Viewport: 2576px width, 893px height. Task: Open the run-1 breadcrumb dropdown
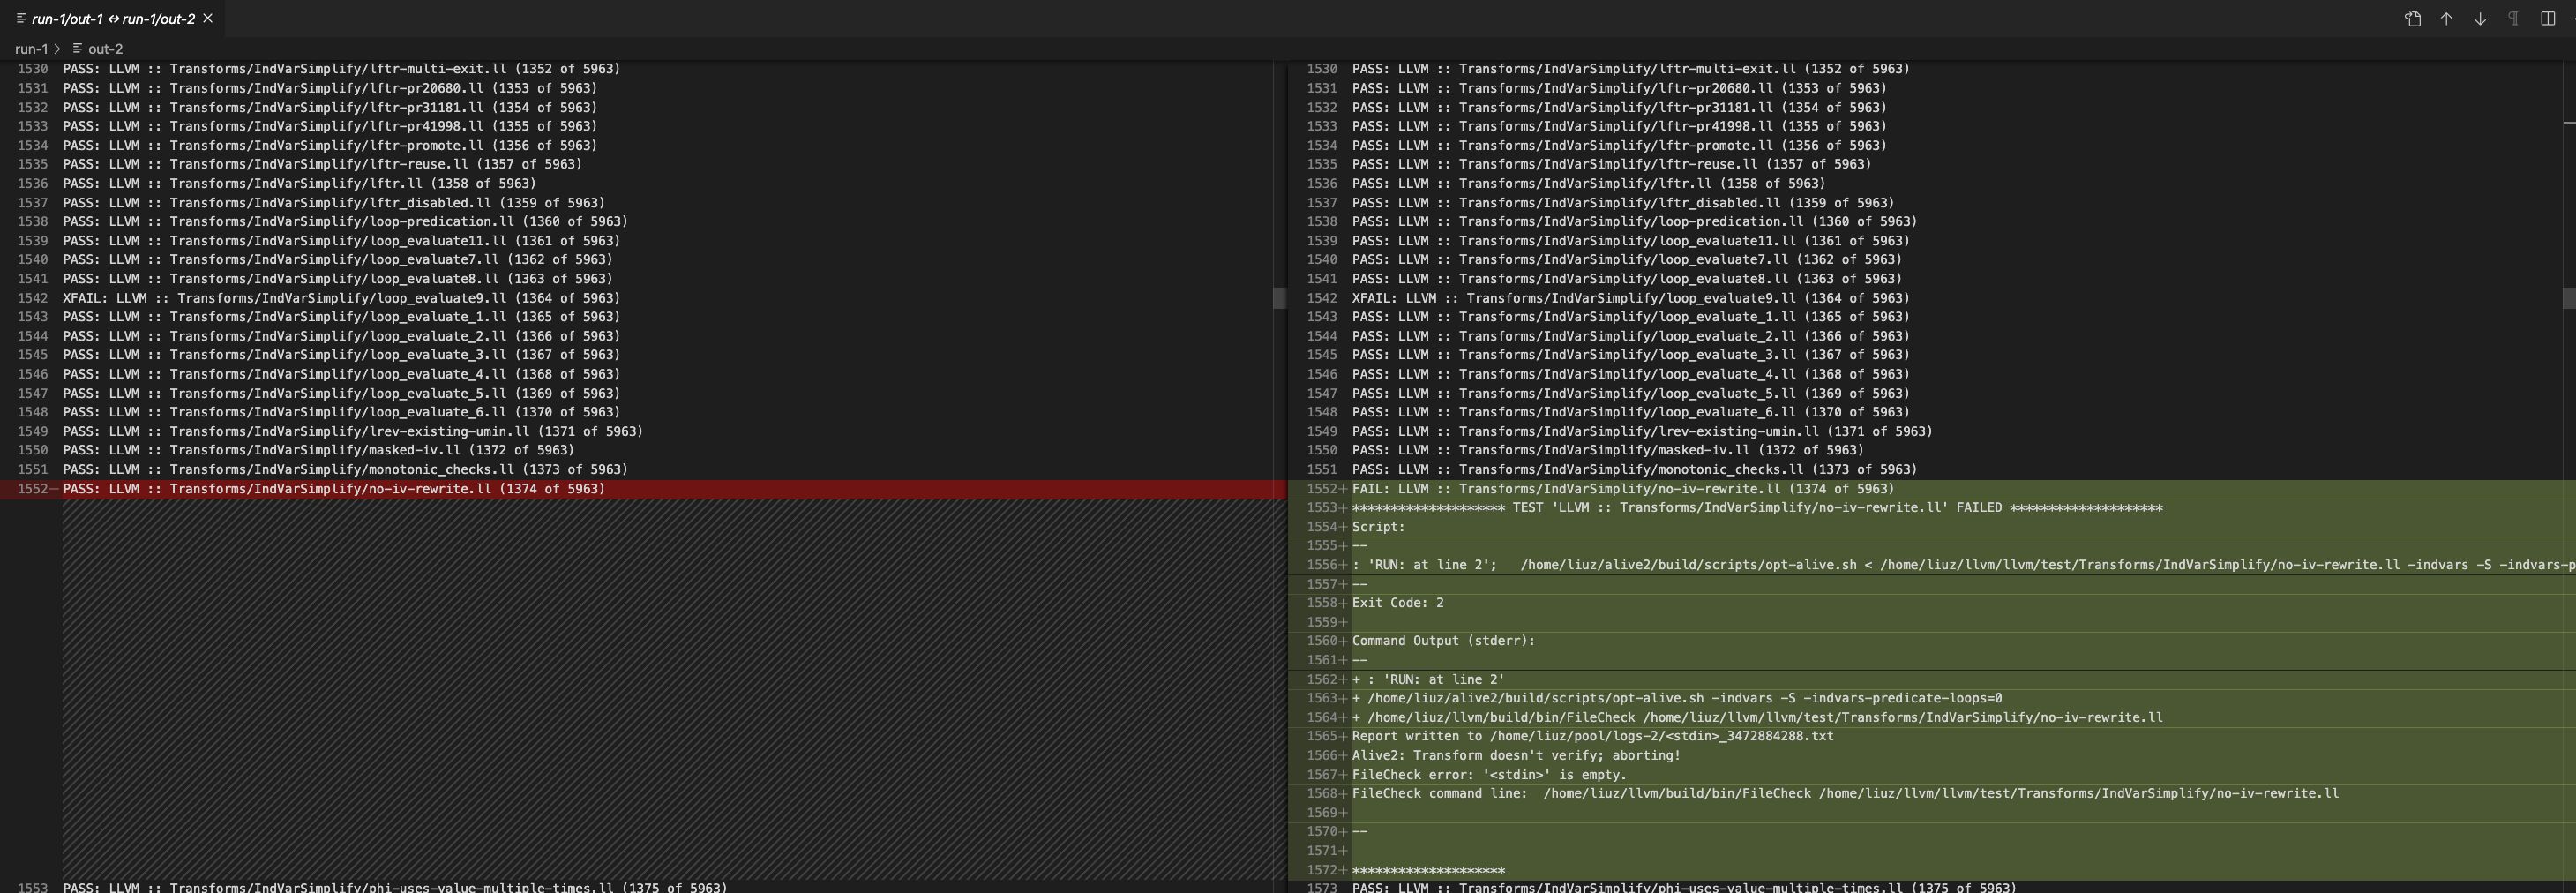(x=33, y=49)
